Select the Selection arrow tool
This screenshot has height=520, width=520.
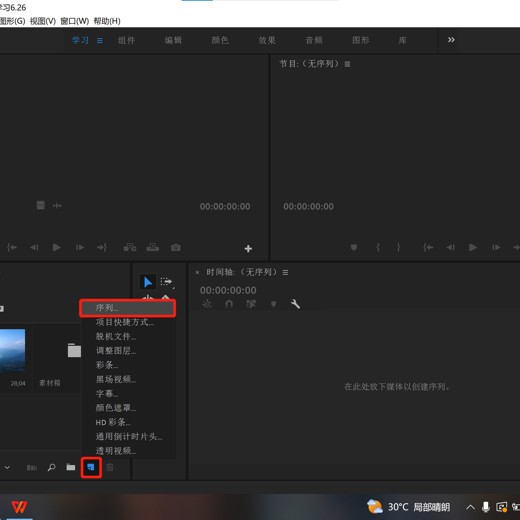pyautogui.click(x=148, y=282)
